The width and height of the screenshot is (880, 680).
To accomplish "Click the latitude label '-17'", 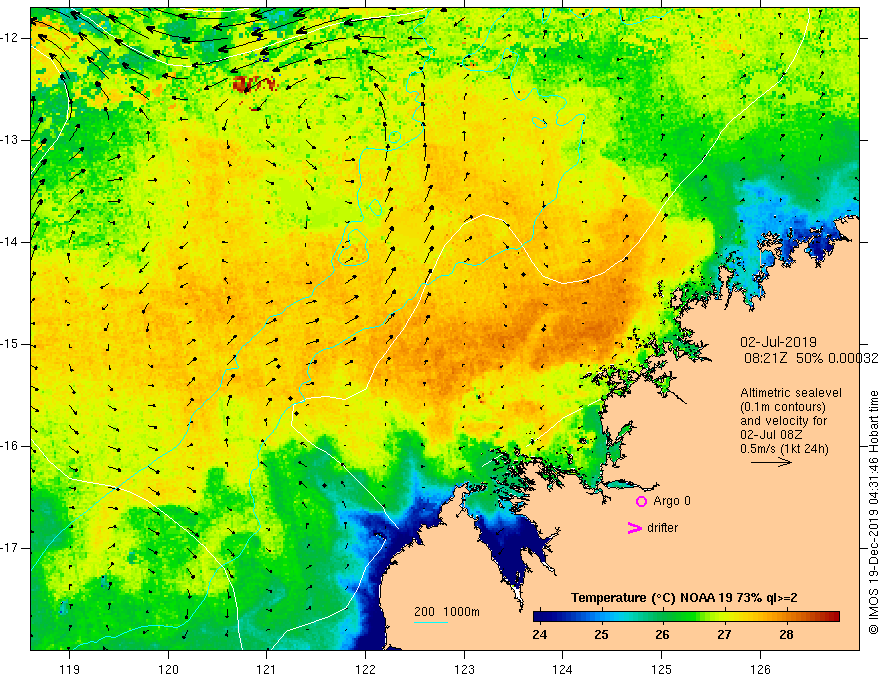I will [x=10, y=548].
